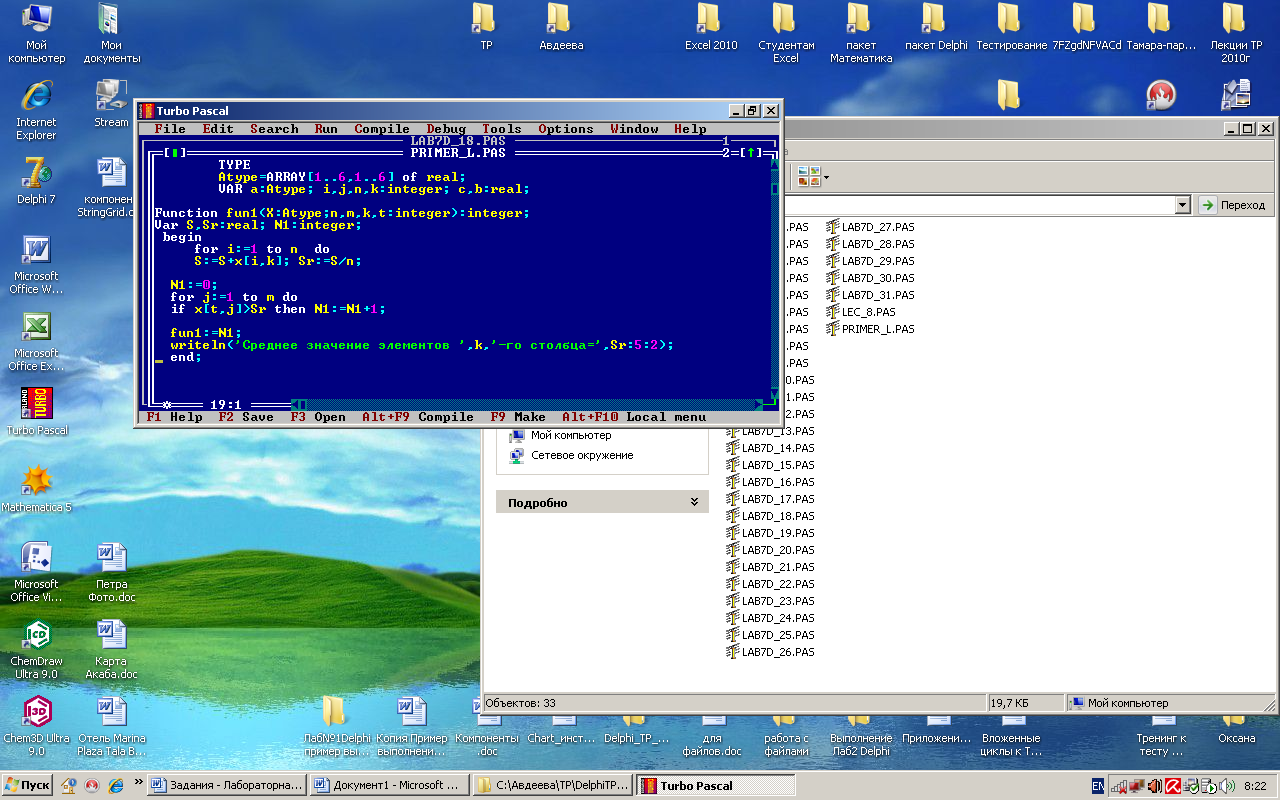Select the Петра Фото.doc desktop file

pyautogui.click(x=111, y=573)
